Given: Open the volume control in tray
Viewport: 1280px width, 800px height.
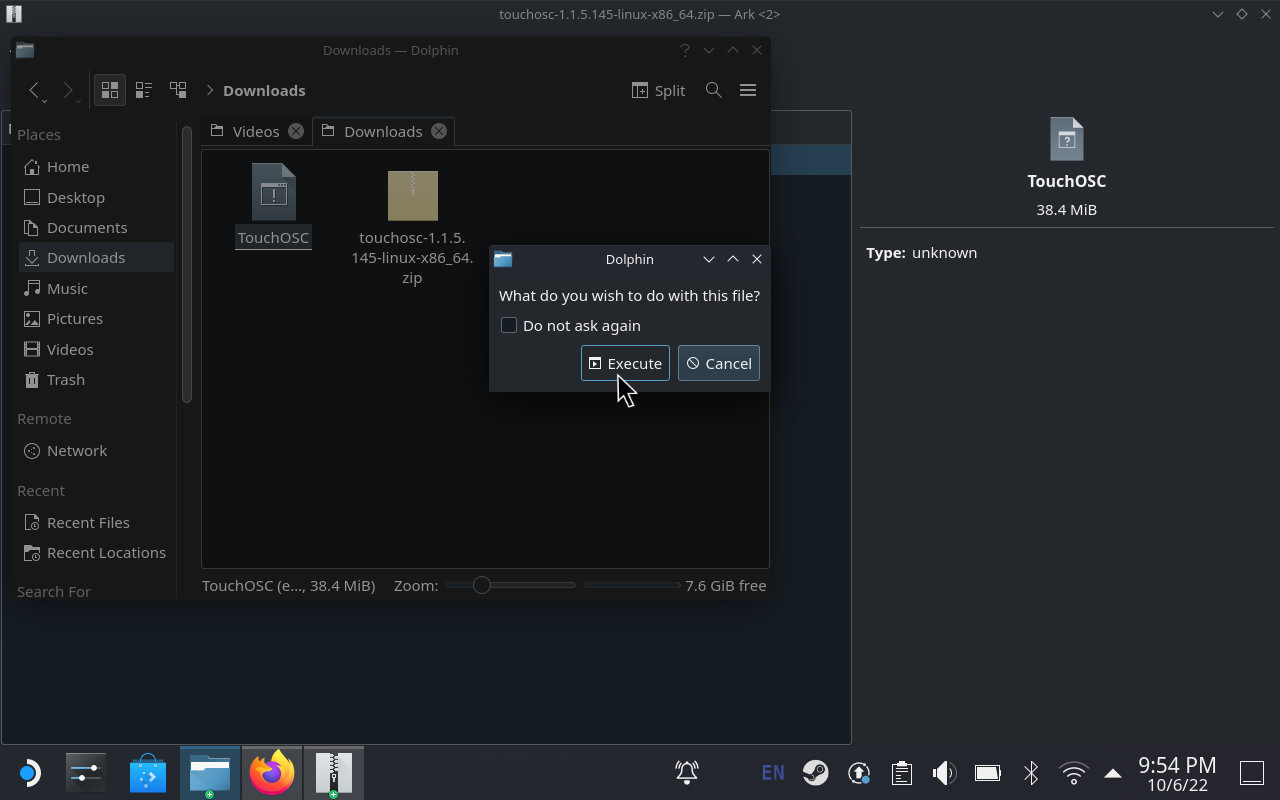Looking at the screenshot, I should (x=944, y=772).
